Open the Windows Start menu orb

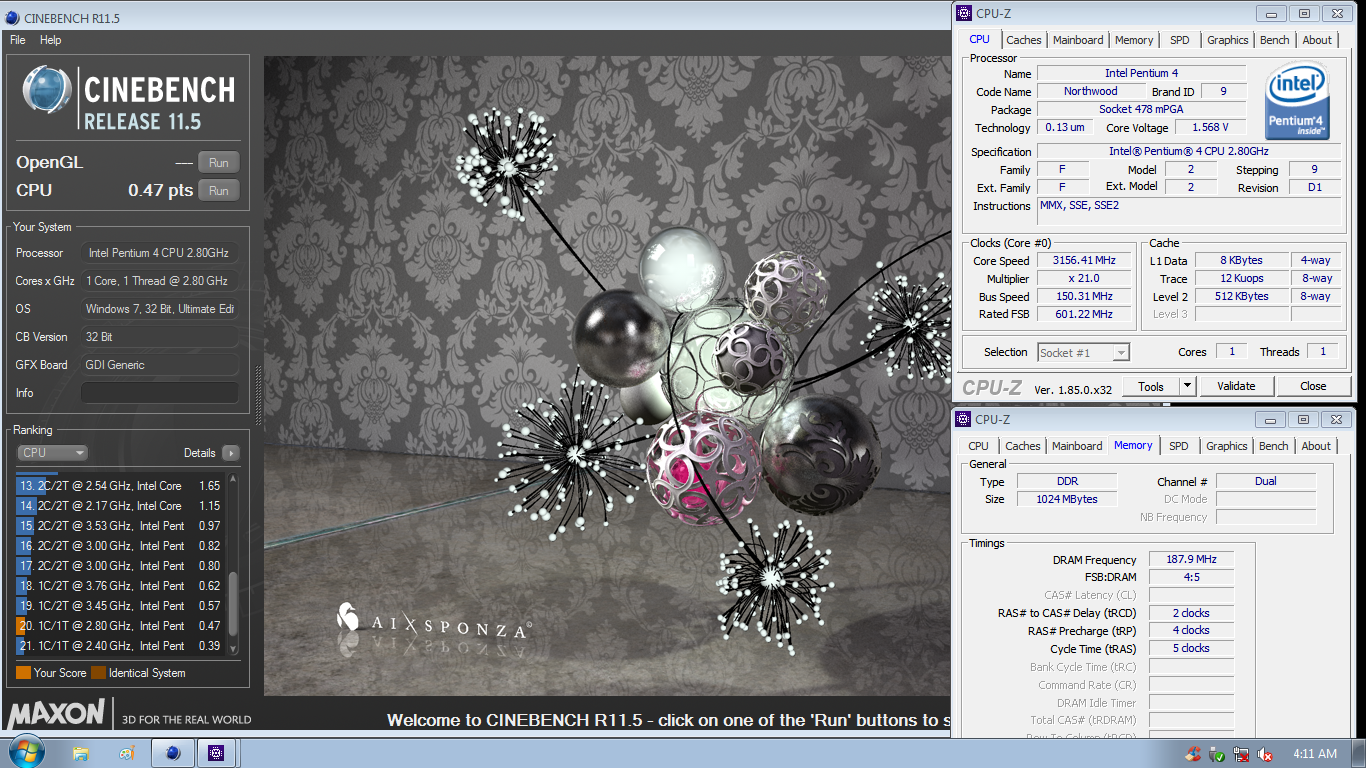(x=26, y=752)
